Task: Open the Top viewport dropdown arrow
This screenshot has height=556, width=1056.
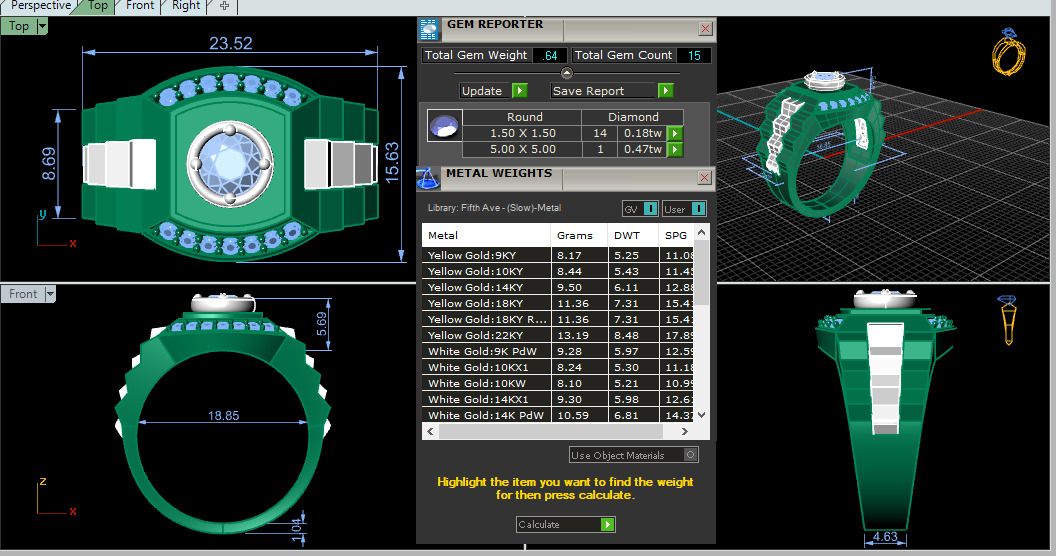Action: pyautogui.click(x=42, y=26)
